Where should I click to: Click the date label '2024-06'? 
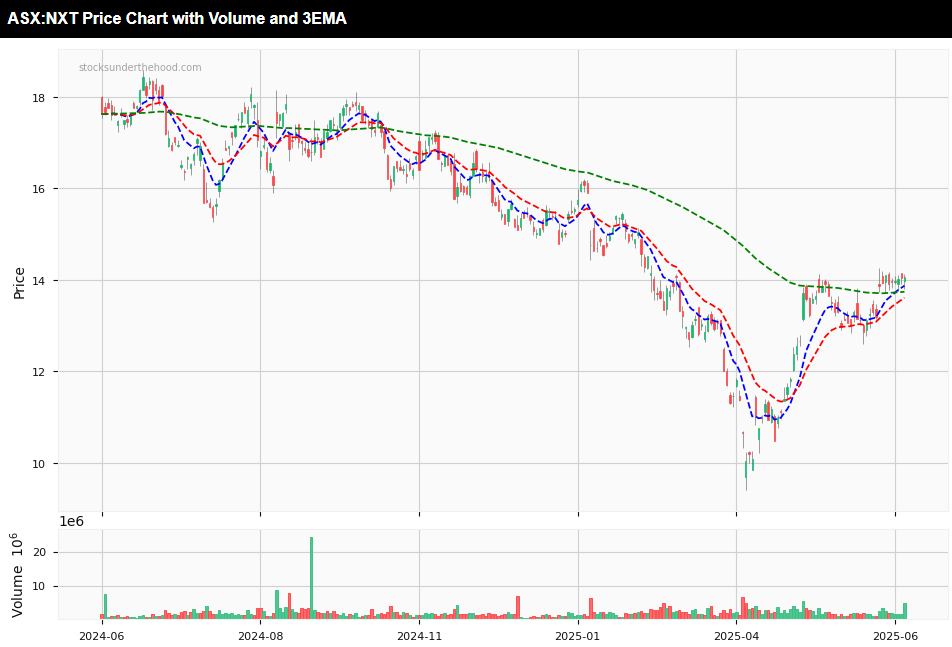coord(101,636)
